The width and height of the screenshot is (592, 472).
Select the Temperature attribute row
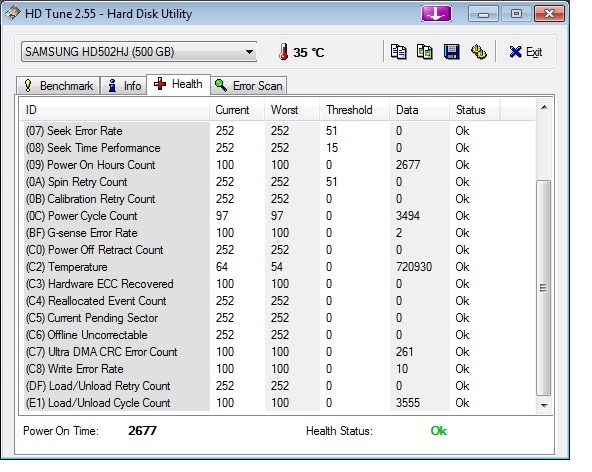pyautogui.click(x=279, y=267)
